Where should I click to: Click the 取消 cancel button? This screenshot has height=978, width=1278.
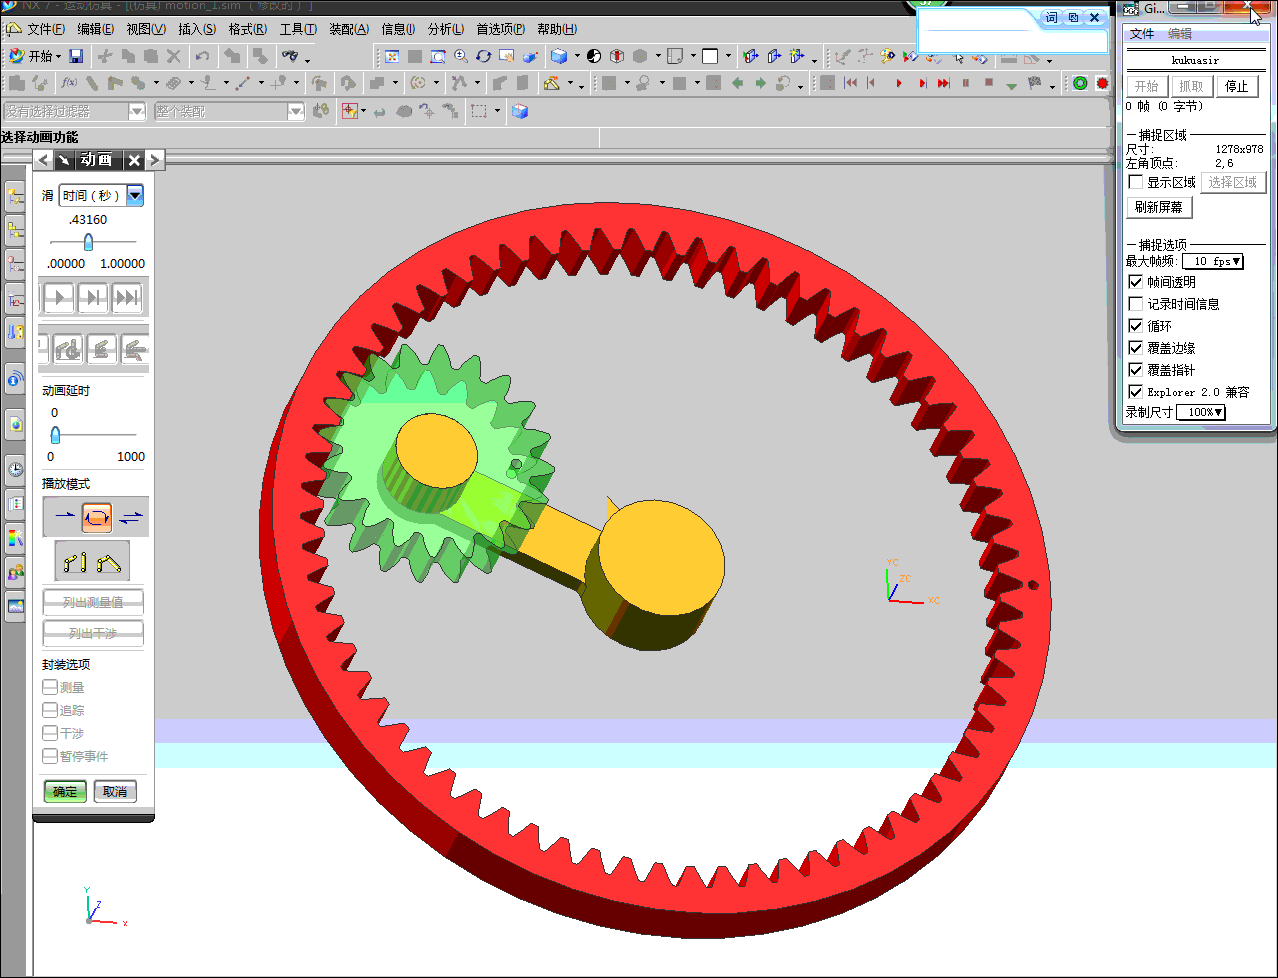click(x=115, y=791)
